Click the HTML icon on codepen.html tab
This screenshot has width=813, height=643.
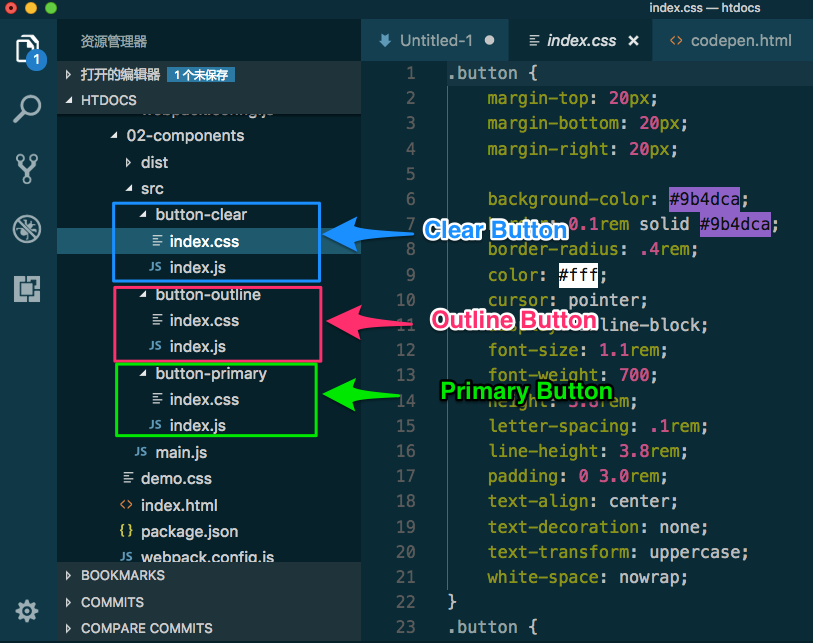(x=676, y=40)
